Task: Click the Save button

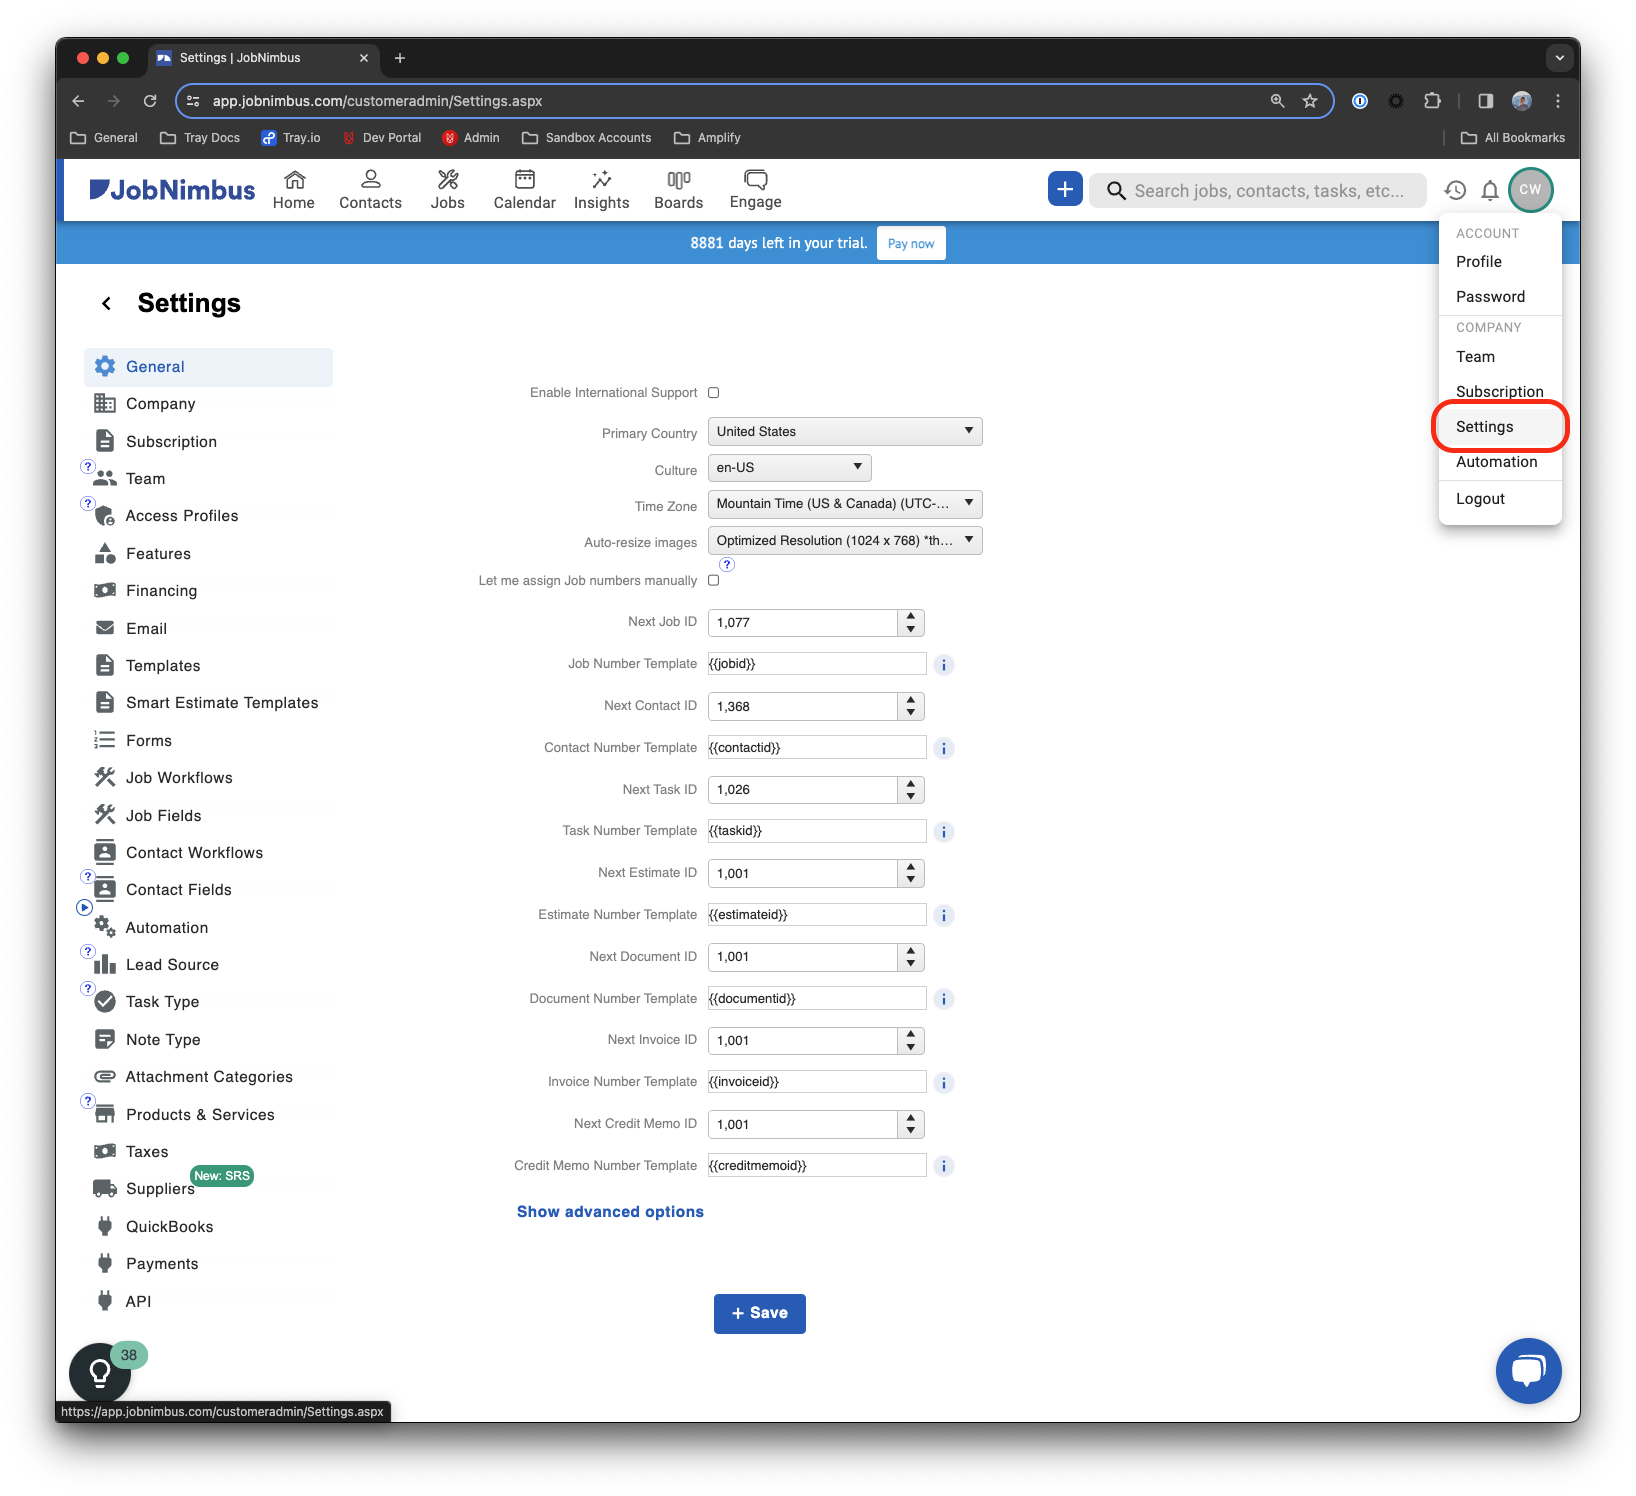Action: [760, 1314]
